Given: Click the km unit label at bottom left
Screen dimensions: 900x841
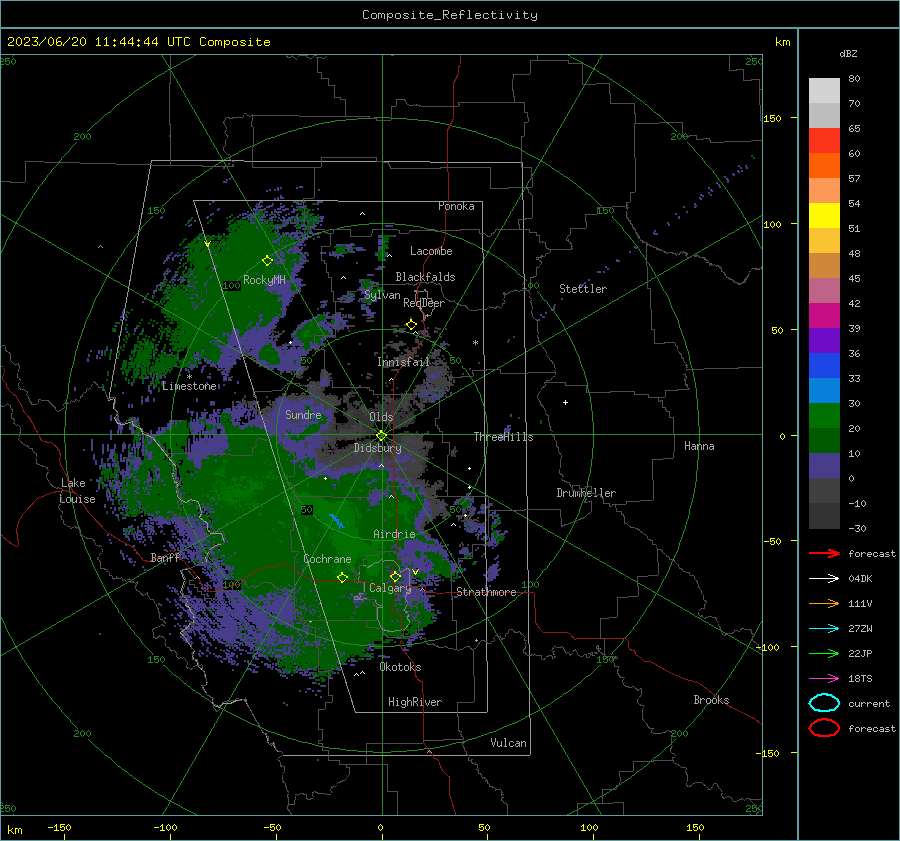Looking at the screenshot, I should (x=14, y=830).
